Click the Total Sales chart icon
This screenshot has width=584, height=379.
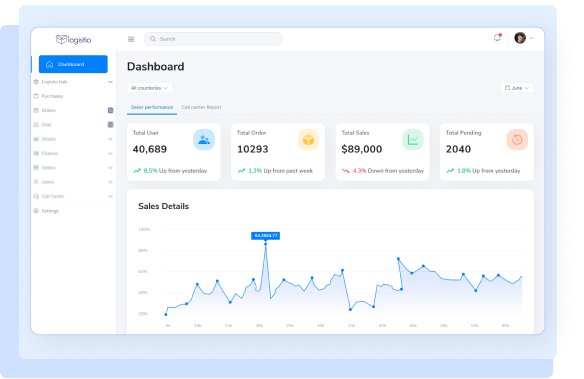413,140
